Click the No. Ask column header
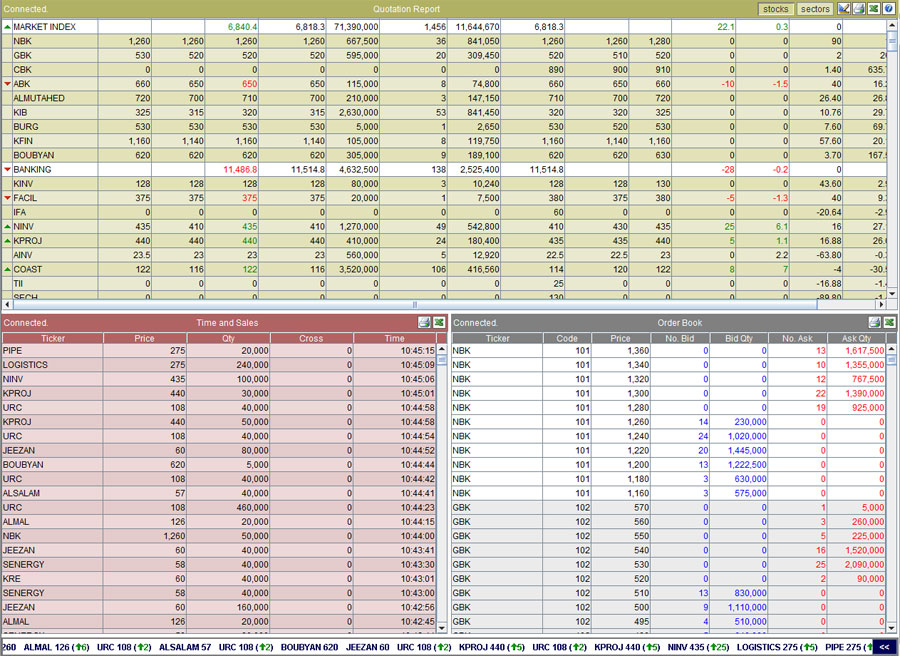This screenshot has width=900, height=656. [798, 338]
